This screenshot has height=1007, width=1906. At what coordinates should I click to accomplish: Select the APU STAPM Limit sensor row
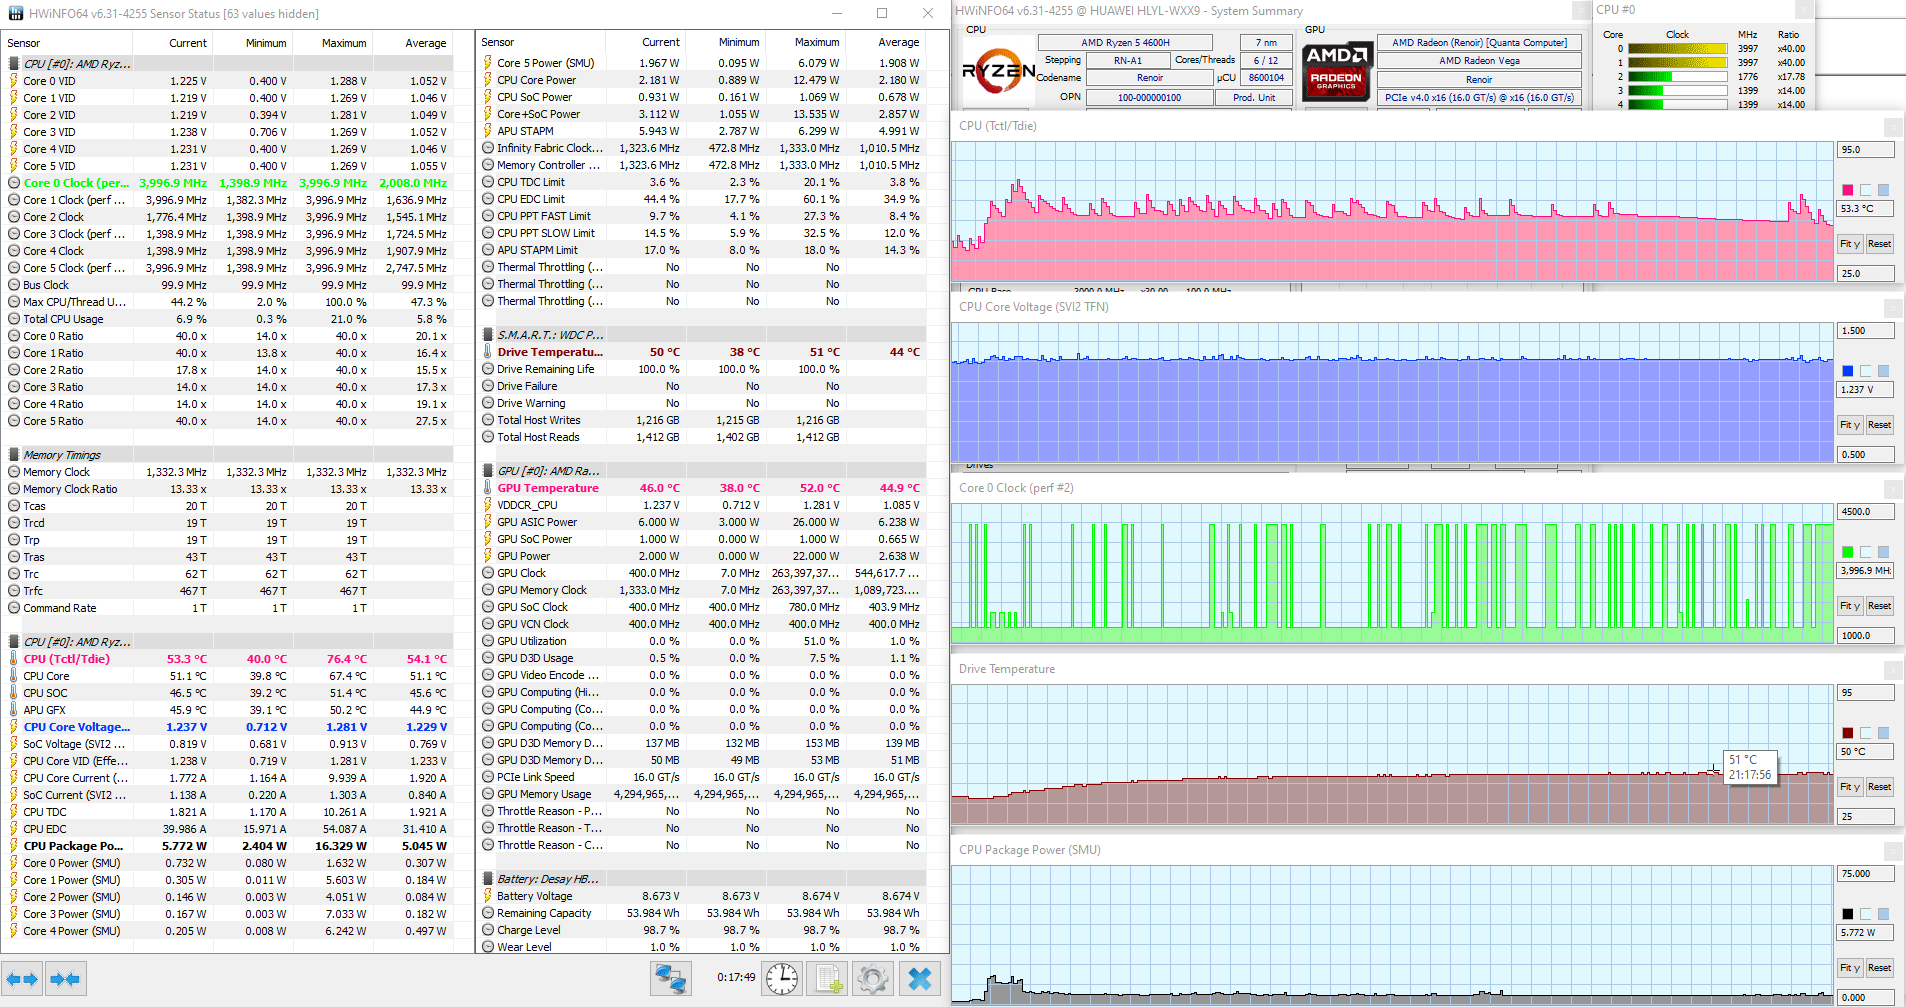(x=700, y=250)
